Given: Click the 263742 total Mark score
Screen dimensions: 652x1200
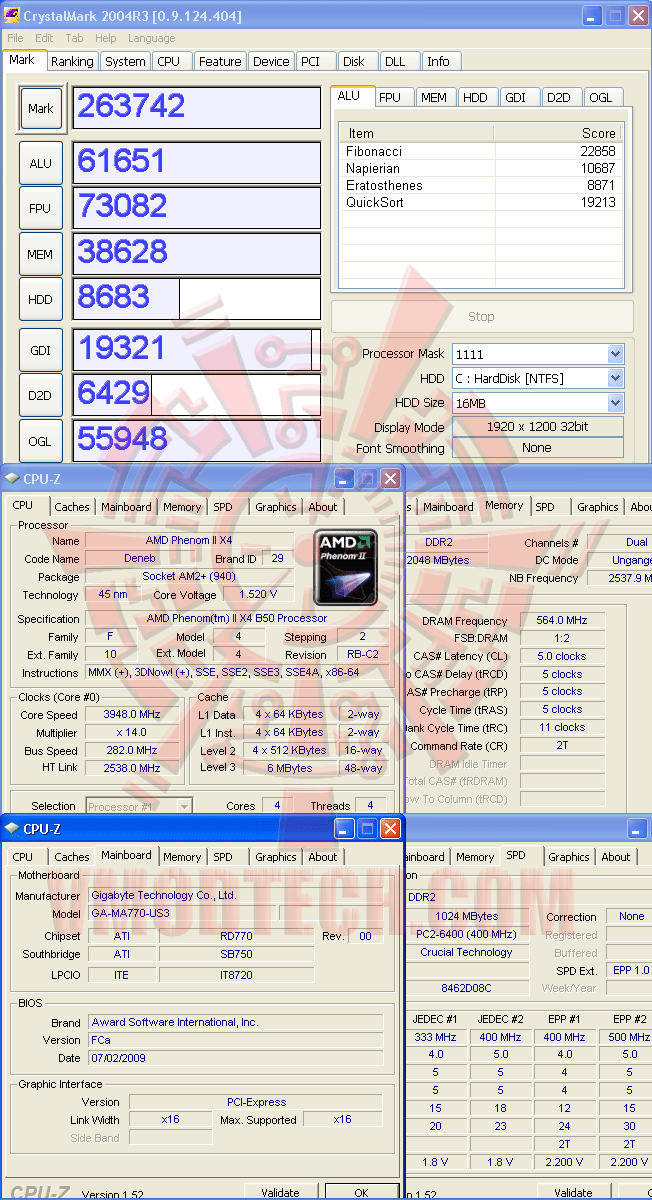Looking at the screenshot, I should coord(197,107).
